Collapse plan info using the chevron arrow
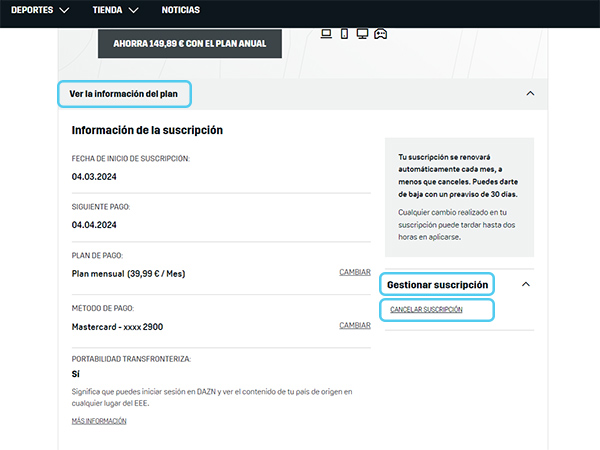The image size is (600, 450). 530,94
